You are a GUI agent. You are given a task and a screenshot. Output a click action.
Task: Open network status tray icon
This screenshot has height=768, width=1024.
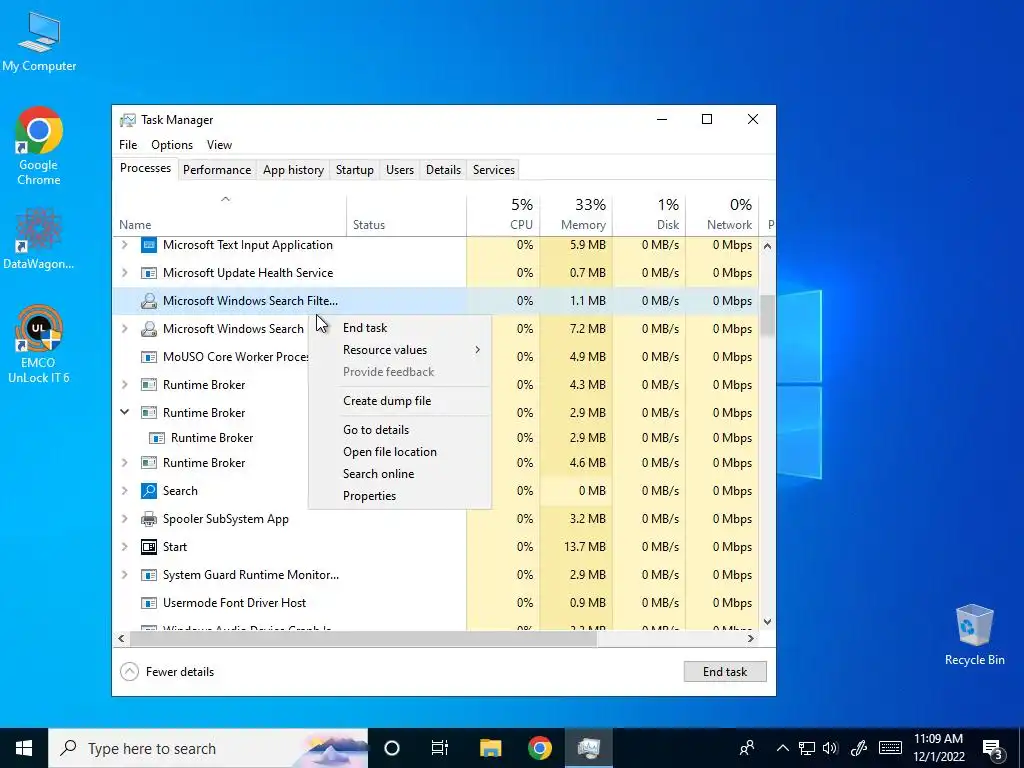807,748
